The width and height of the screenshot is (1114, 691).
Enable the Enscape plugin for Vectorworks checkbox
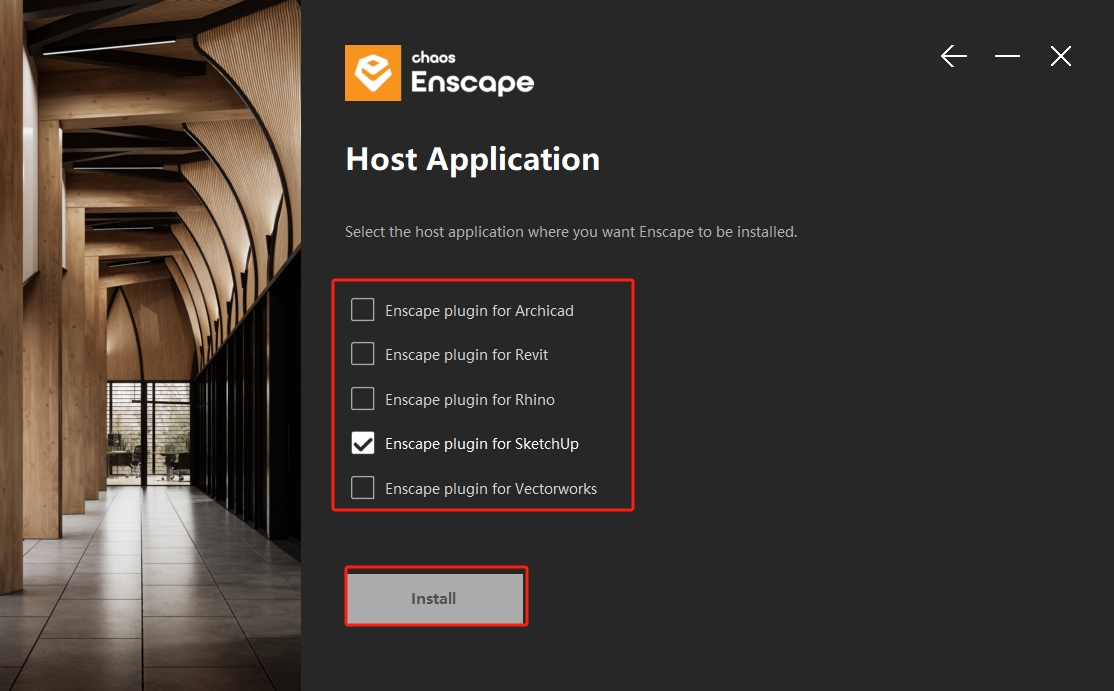tap(362, 488)
